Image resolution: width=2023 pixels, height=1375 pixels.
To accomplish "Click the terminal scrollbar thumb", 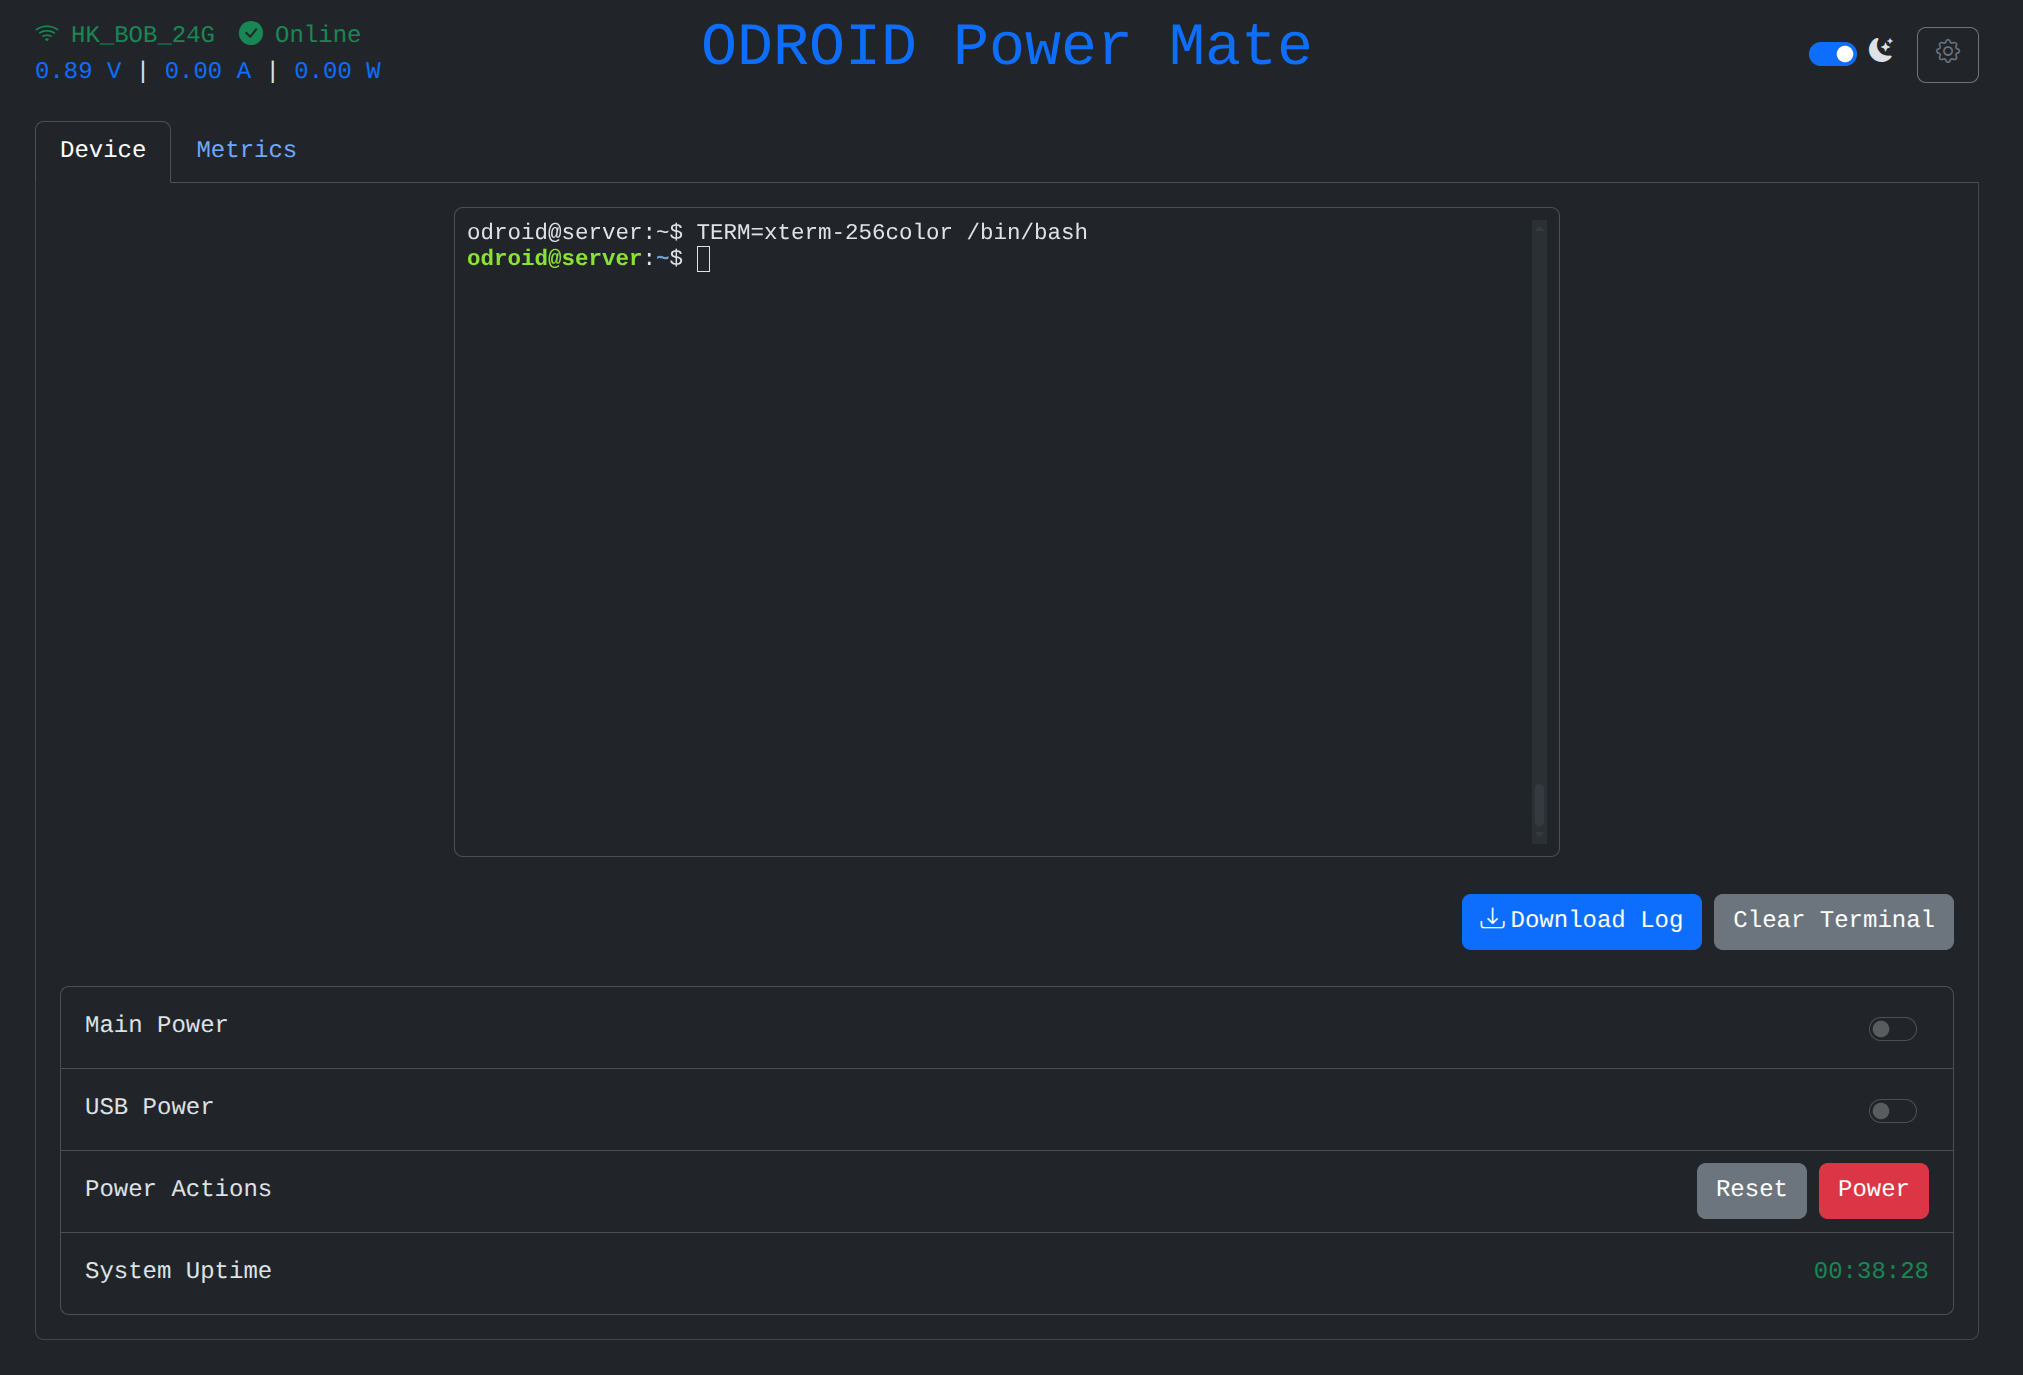I will (1539, 805).
